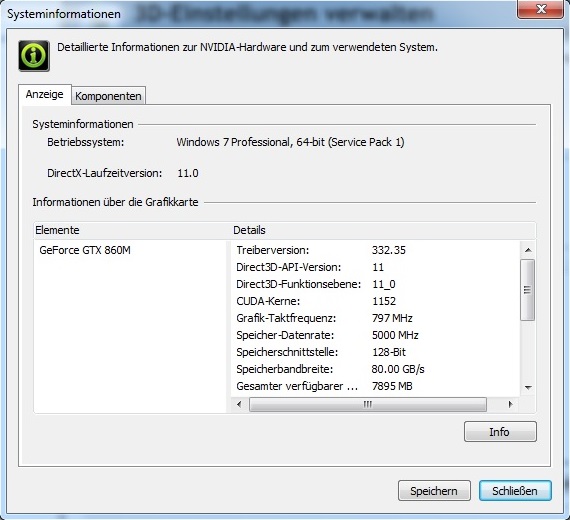This screenshot has width=570, height=520.
Task: Click the horizontal scrollbar left arrow
Action: tap(239, 404)
